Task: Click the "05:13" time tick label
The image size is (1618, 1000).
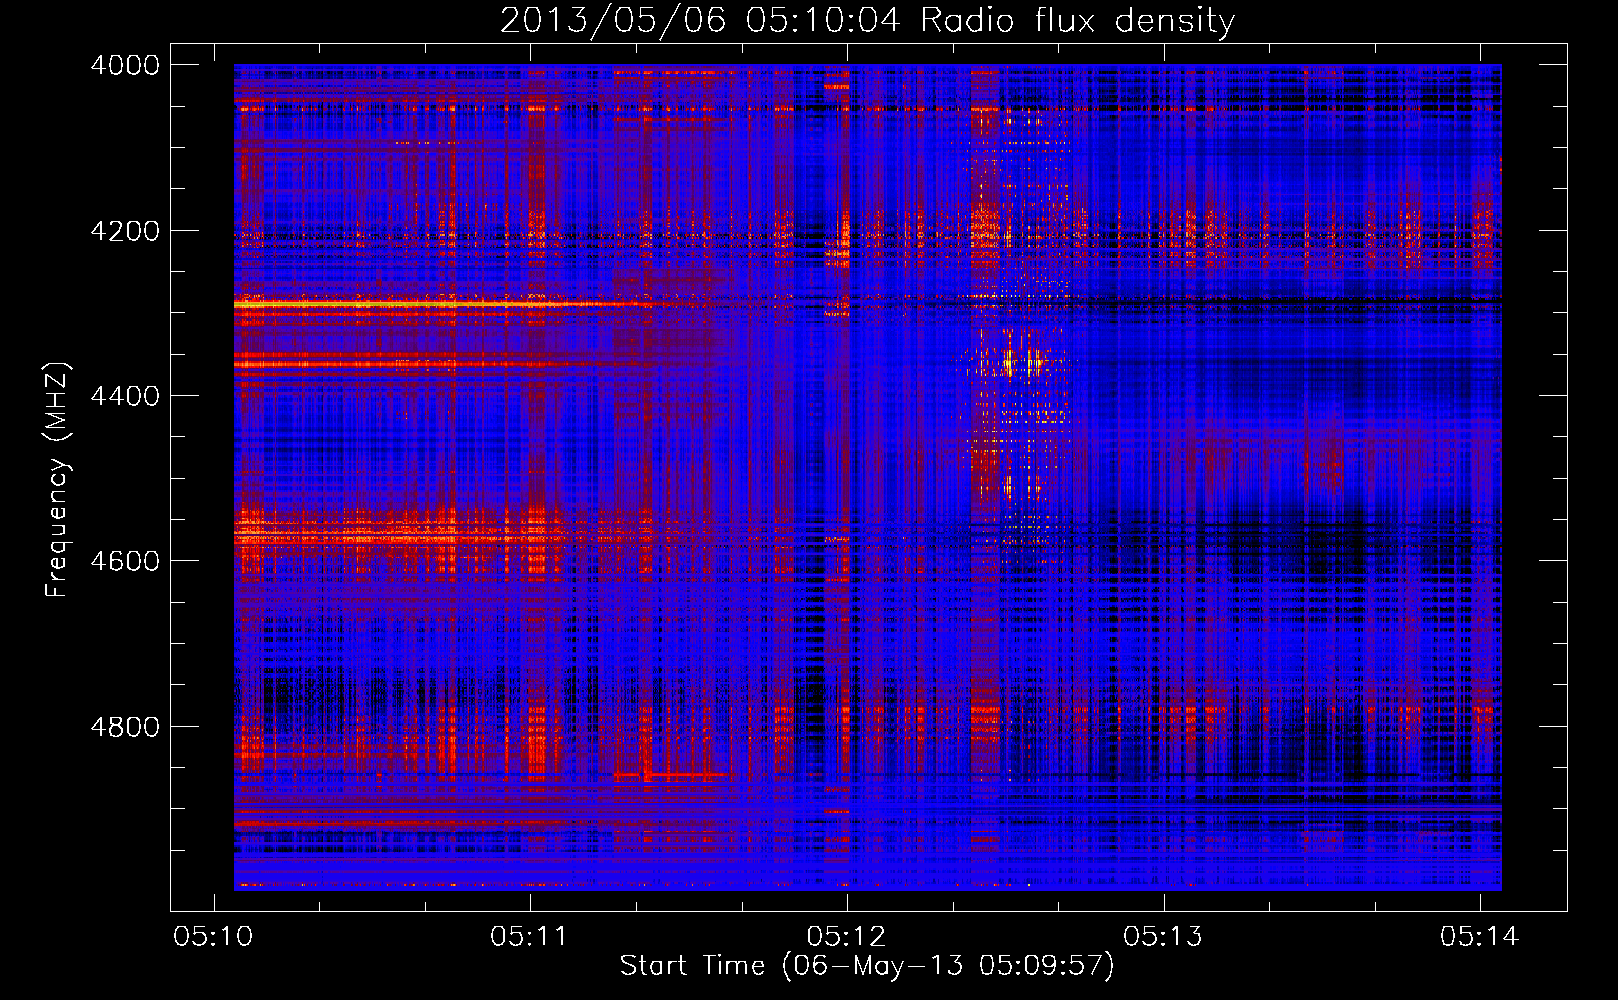Action: tap(1162, 937)
